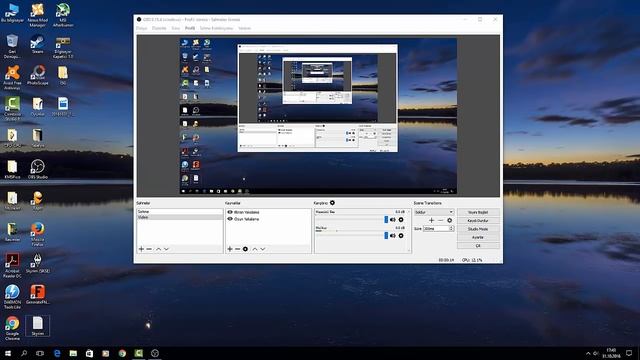Open the Profil menu
Viewport: 640px width, 360px height.
[190, 28]
